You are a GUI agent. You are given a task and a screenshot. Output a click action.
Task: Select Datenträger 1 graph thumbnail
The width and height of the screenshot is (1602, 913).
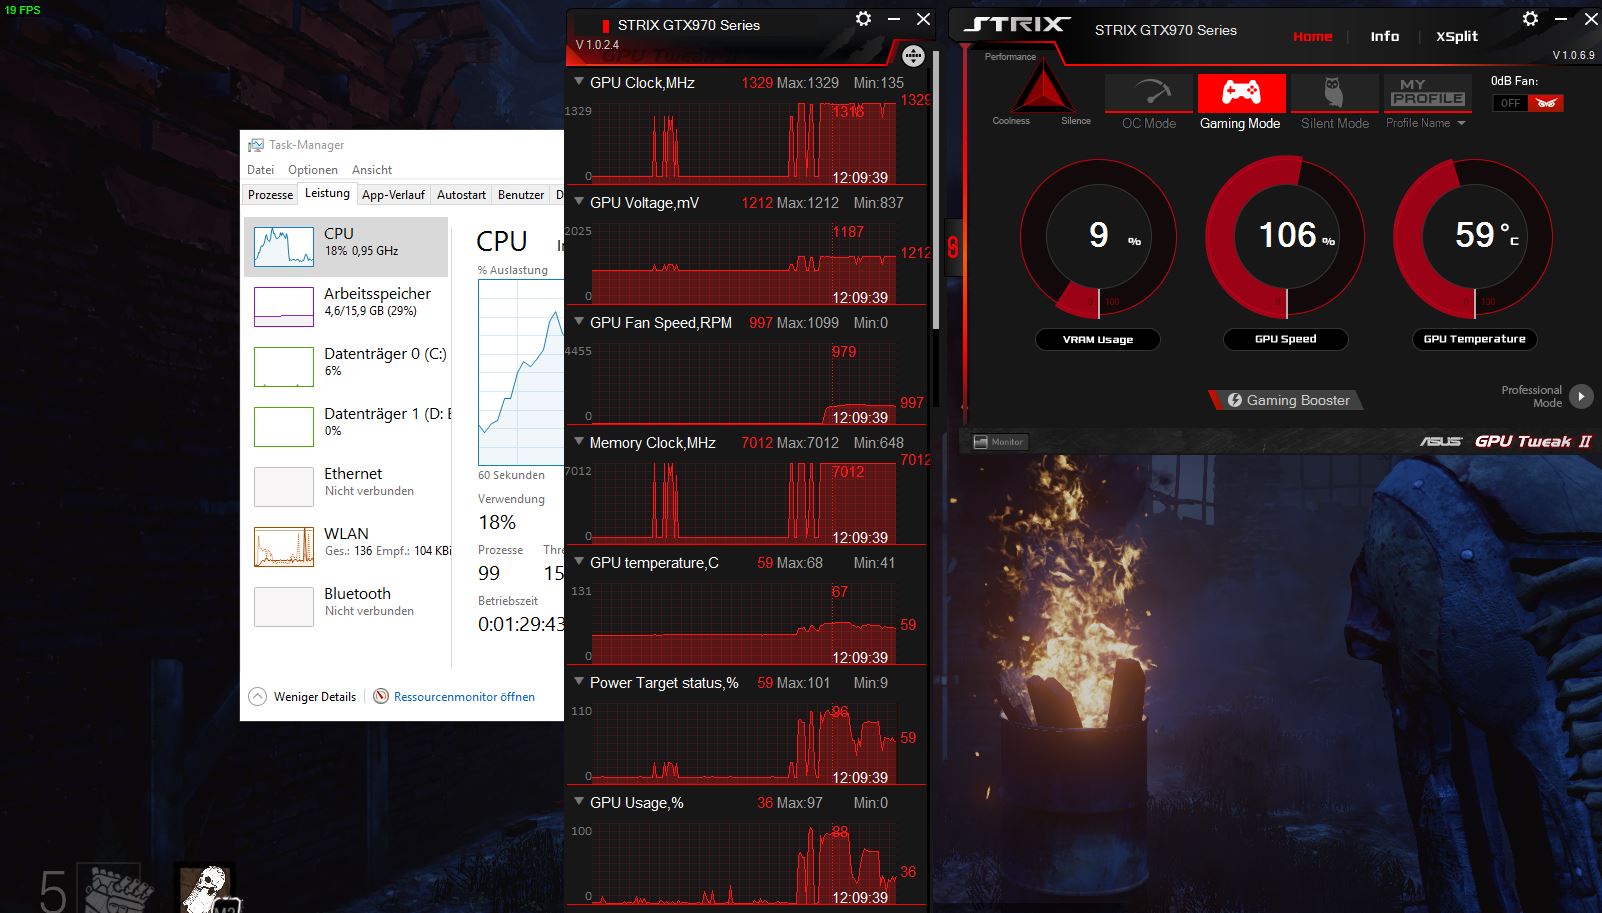(284, 426)
